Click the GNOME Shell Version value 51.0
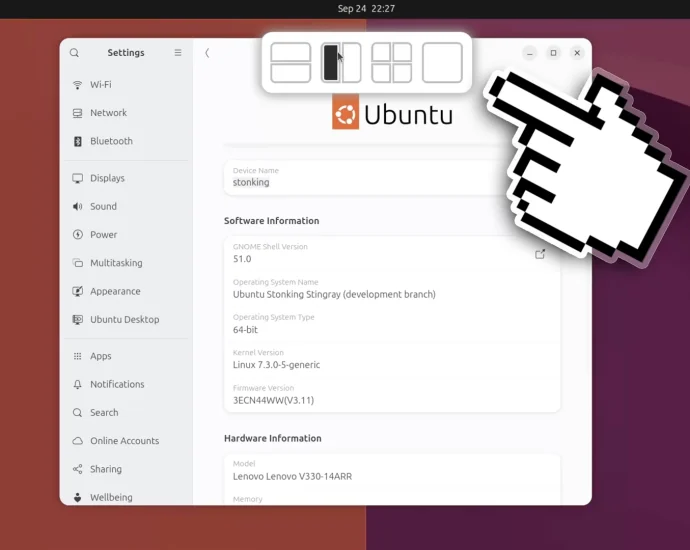 tap(242, 259)
